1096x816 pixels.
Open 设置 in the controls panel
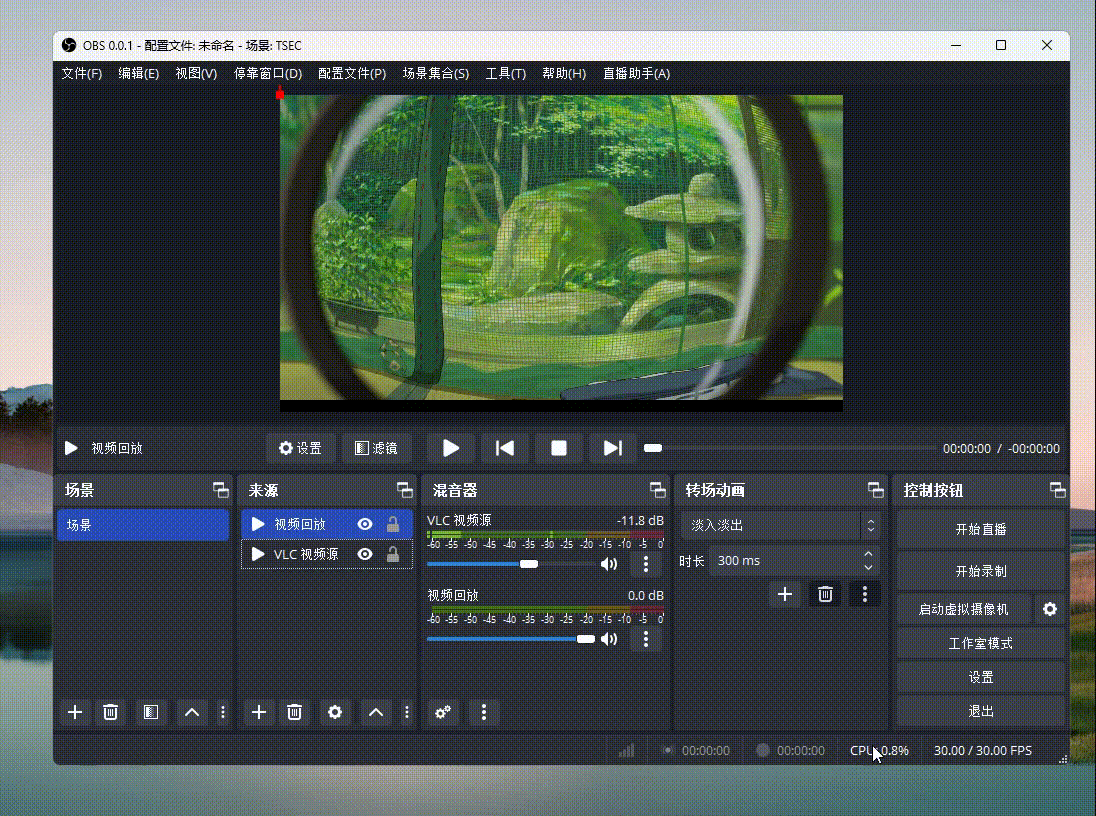(x=981, y=678)
